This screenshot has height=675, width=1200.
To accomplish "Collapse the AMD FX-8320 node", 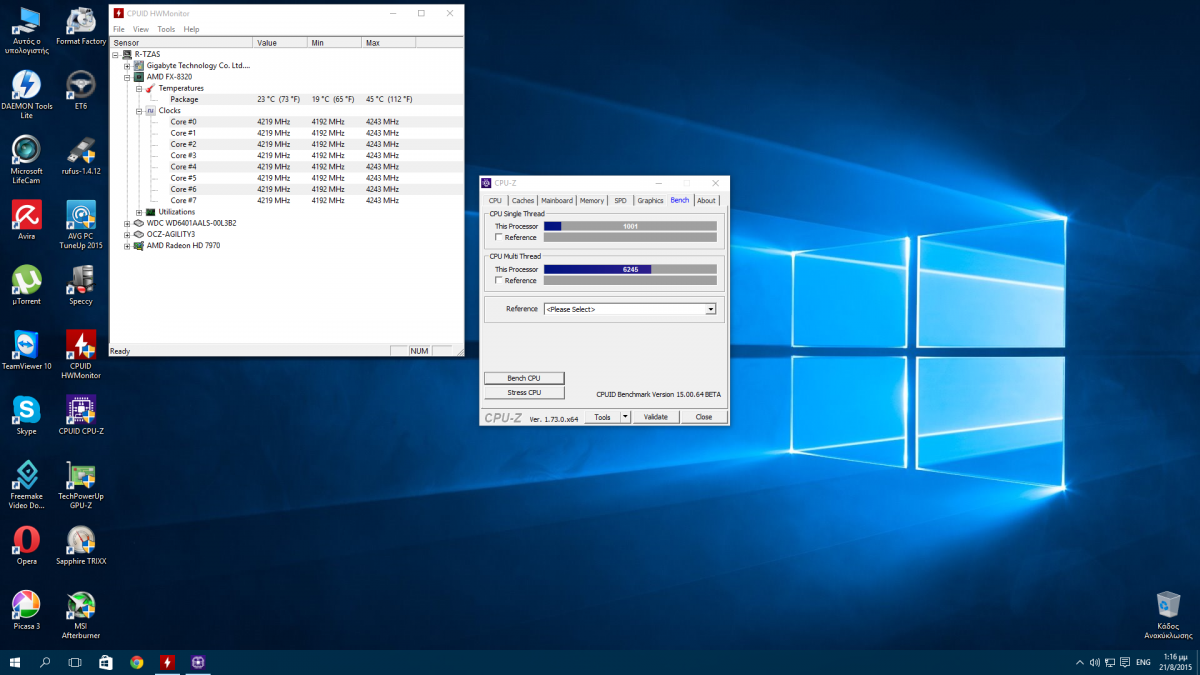I will click(x=127, y=76).
